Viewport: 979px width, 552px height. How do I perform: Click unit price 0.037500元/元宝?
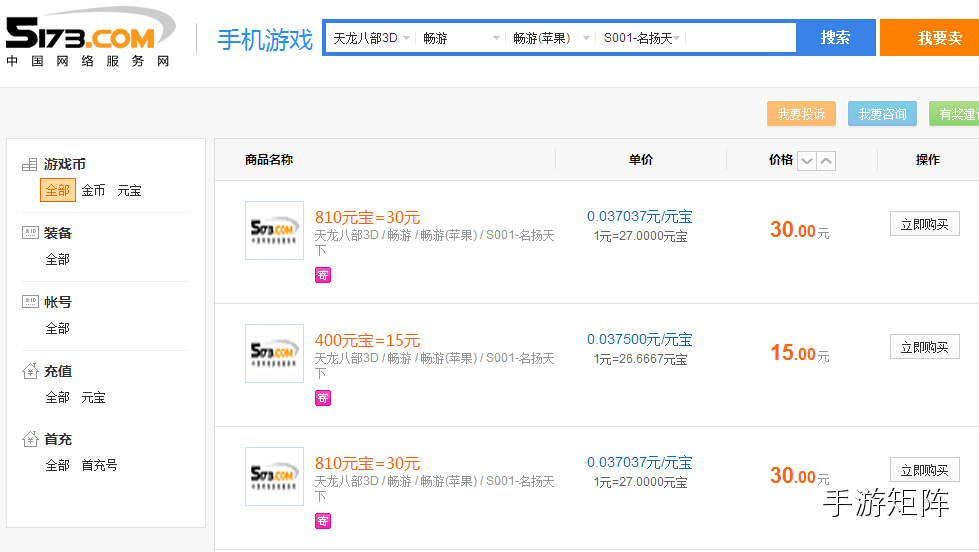(x=640, y=340)
